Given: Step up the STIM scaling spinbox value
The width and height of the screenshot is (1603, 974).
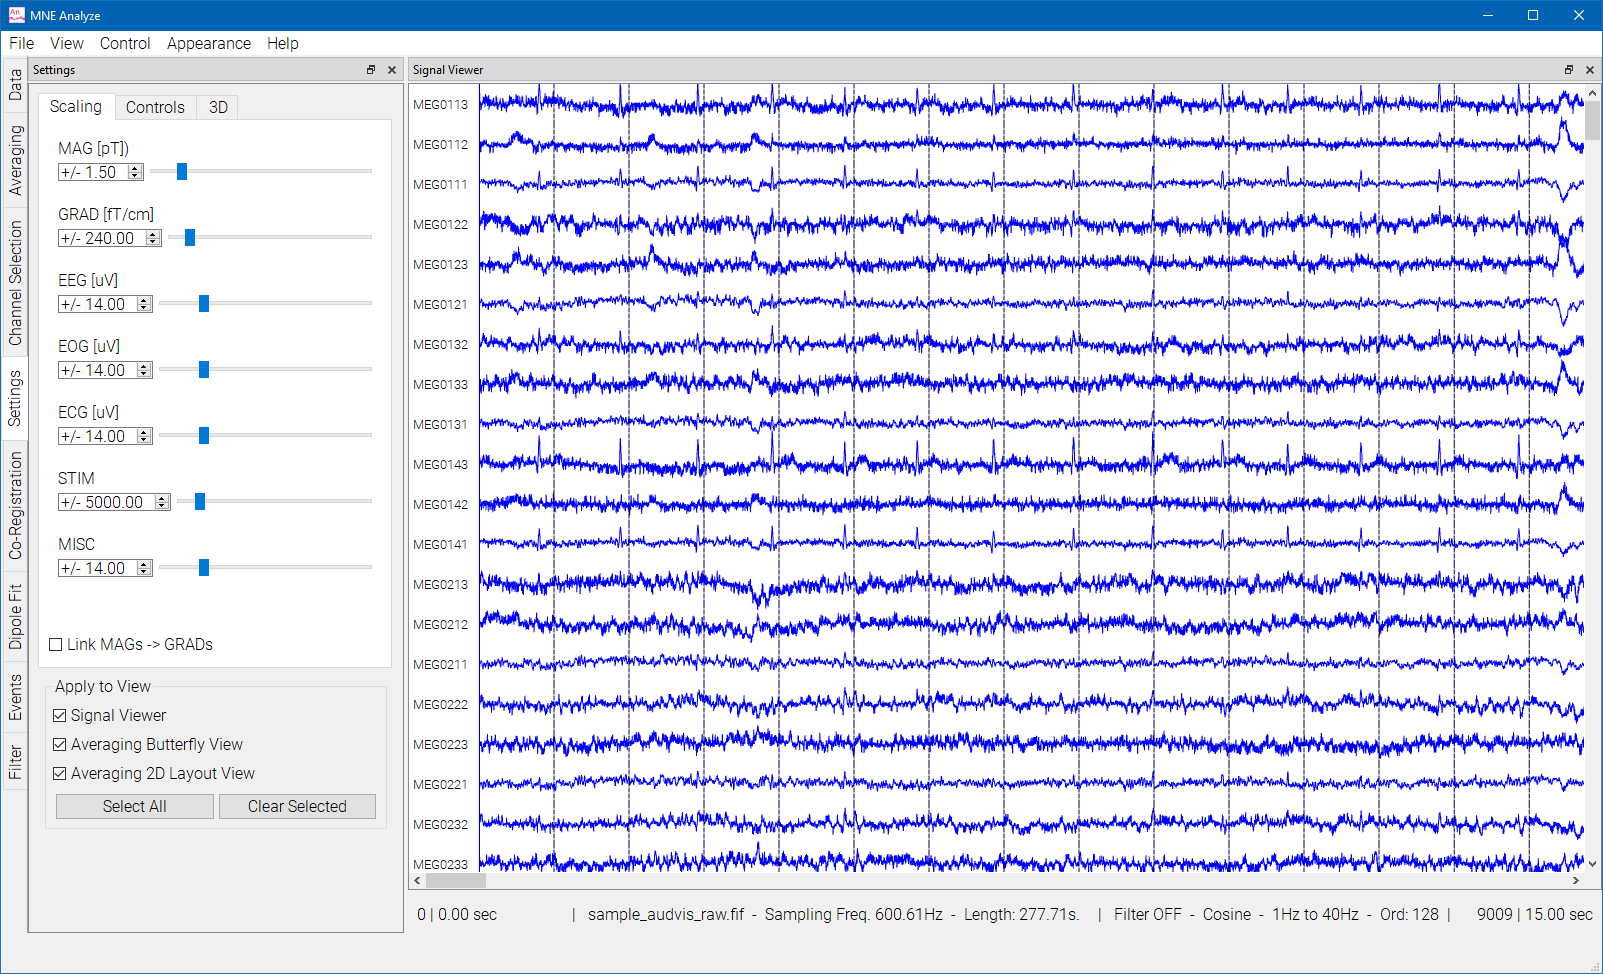Looking at the screenshot, I should coord(163,497).
